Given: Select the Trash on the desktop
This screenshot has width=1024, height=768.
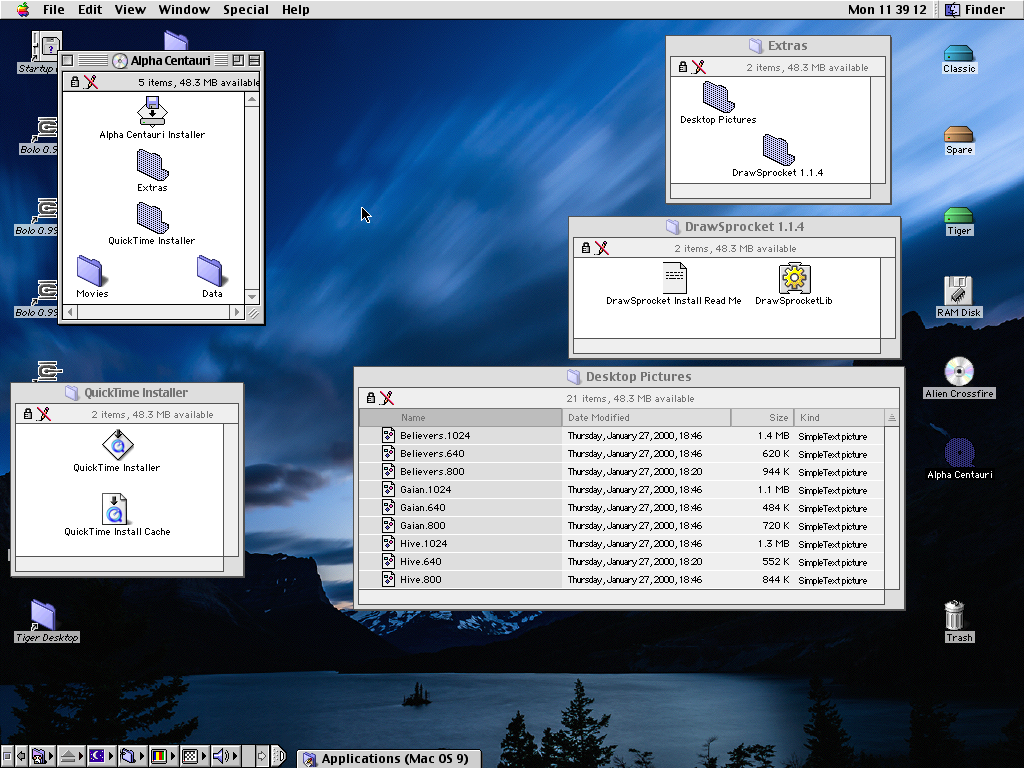Looking at the screenshot, I should pos(957,616).
